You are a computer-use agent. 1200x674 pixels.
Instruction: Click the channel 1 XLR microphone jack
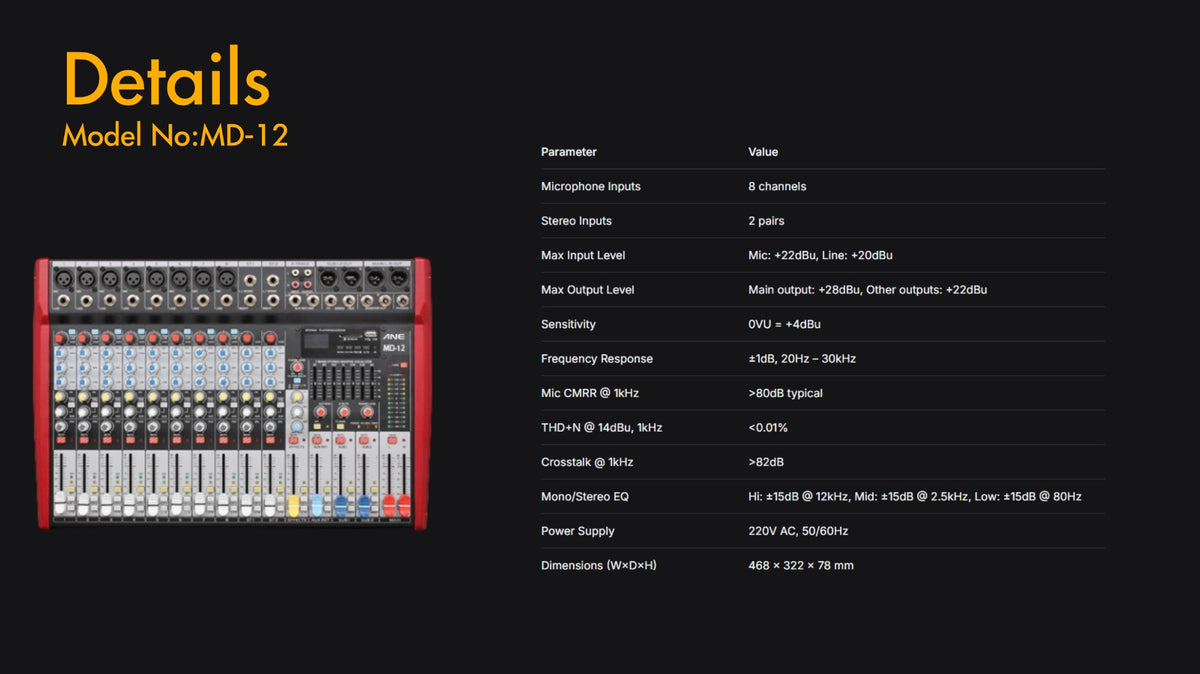[x=63, y=278]
